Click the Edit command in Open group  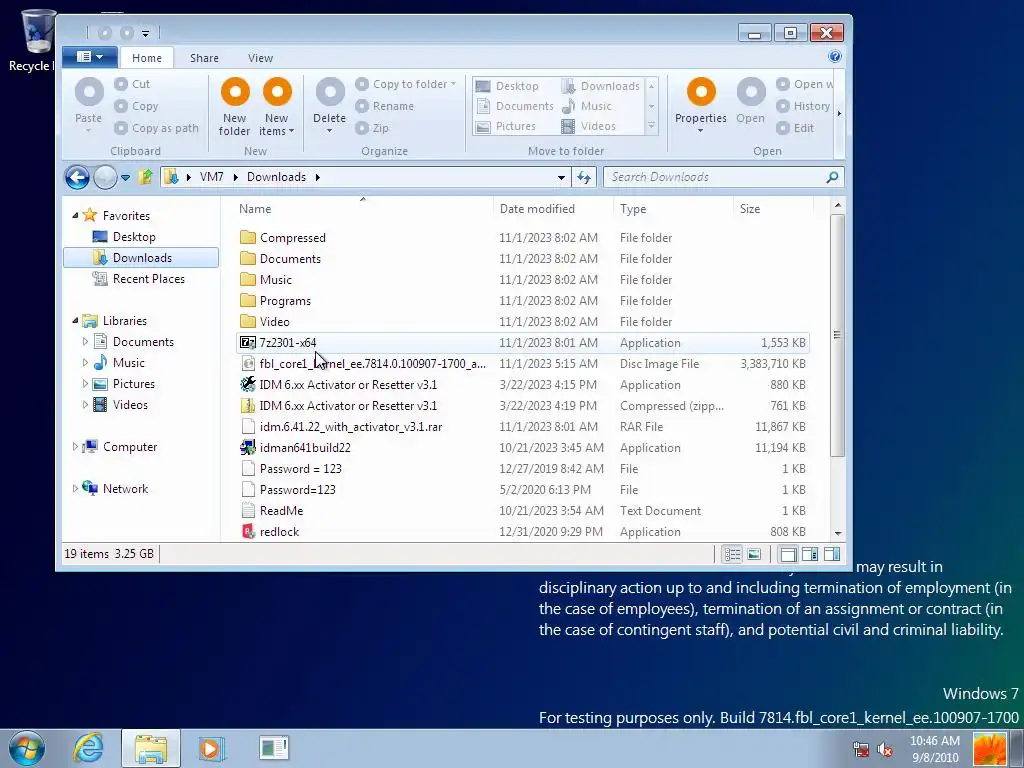coord(795,128)
